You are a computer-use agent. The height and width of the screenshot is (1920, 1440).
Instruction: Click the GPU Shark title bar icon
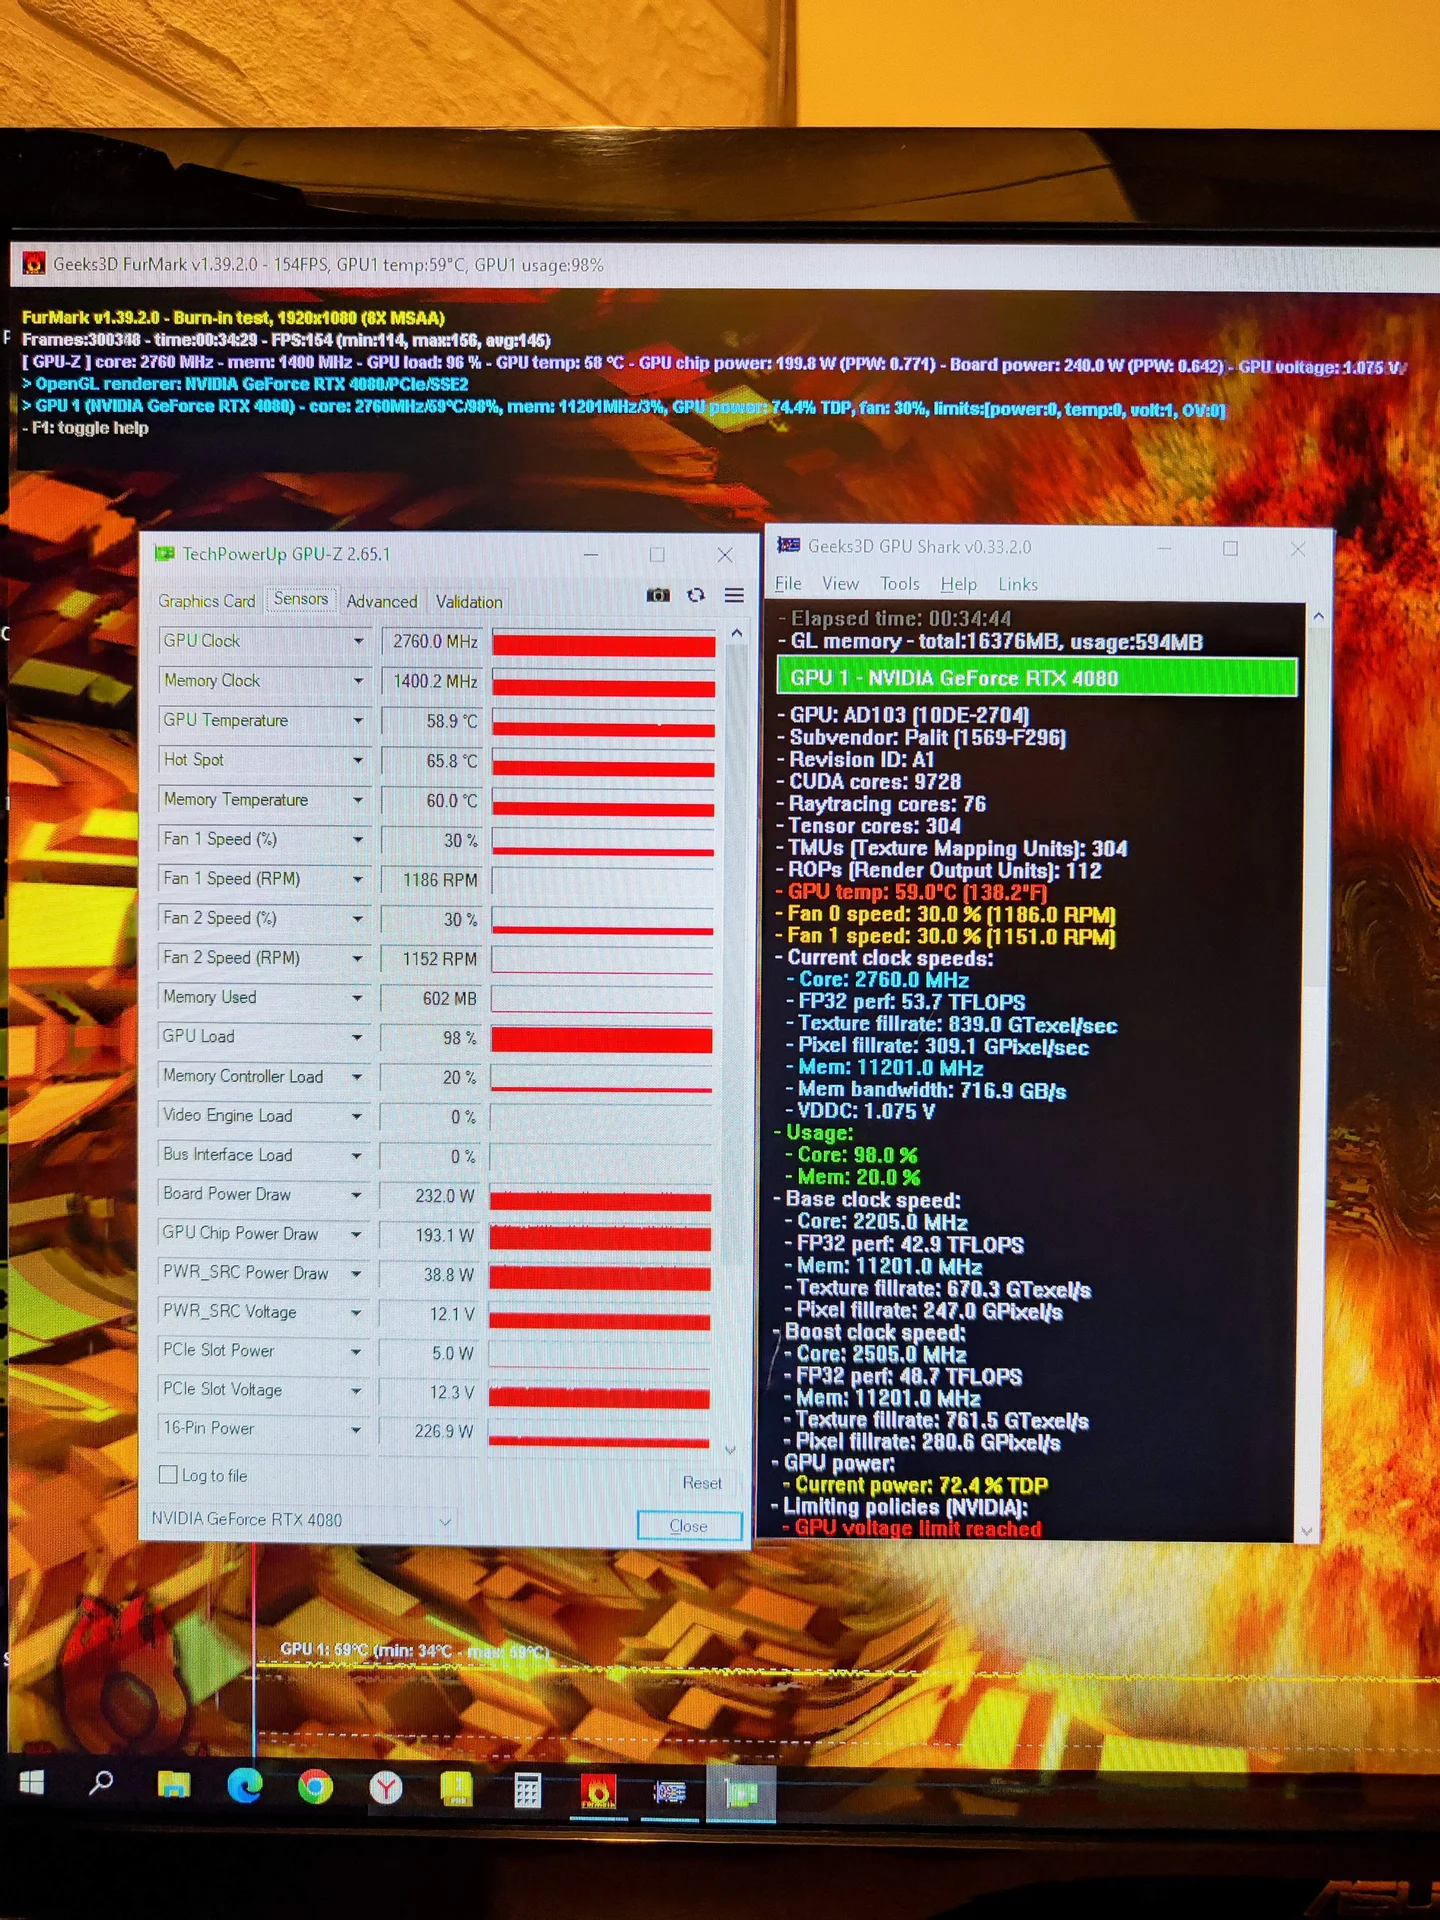click(789, 545)
